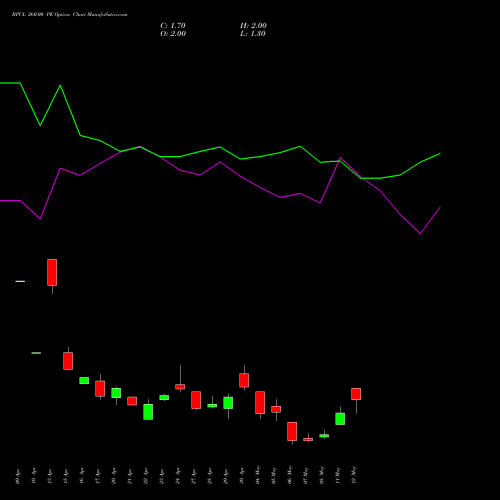Click the '08 May' date axis label
This screenshot has width=500, height=500.
point(322,475)
